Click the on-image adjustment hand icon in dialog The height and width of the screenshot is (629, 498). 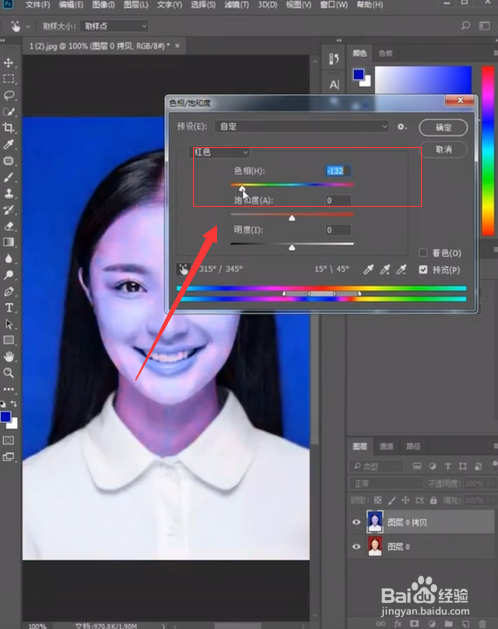point(183,269)
